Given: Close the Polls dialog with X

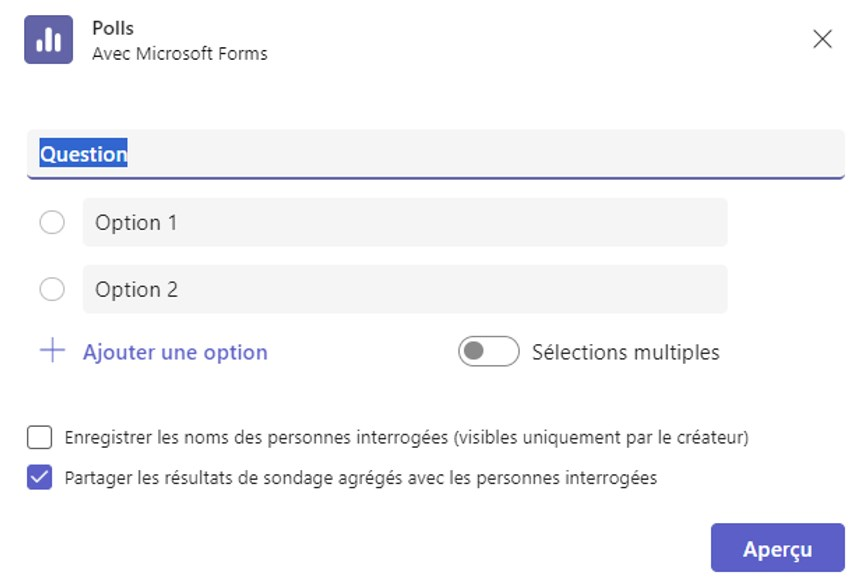Looking at the screenshot, I should [822, 39].
